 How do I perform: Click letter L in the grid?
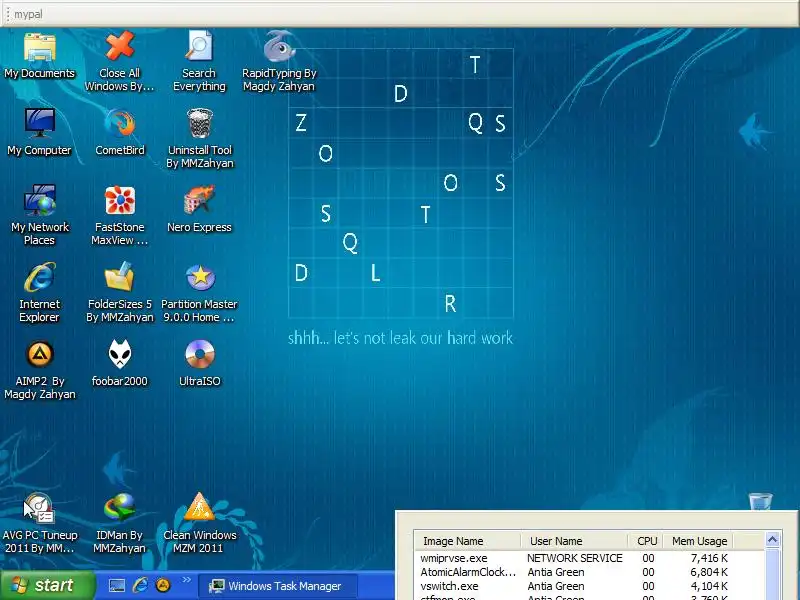[x=376, y=273]
